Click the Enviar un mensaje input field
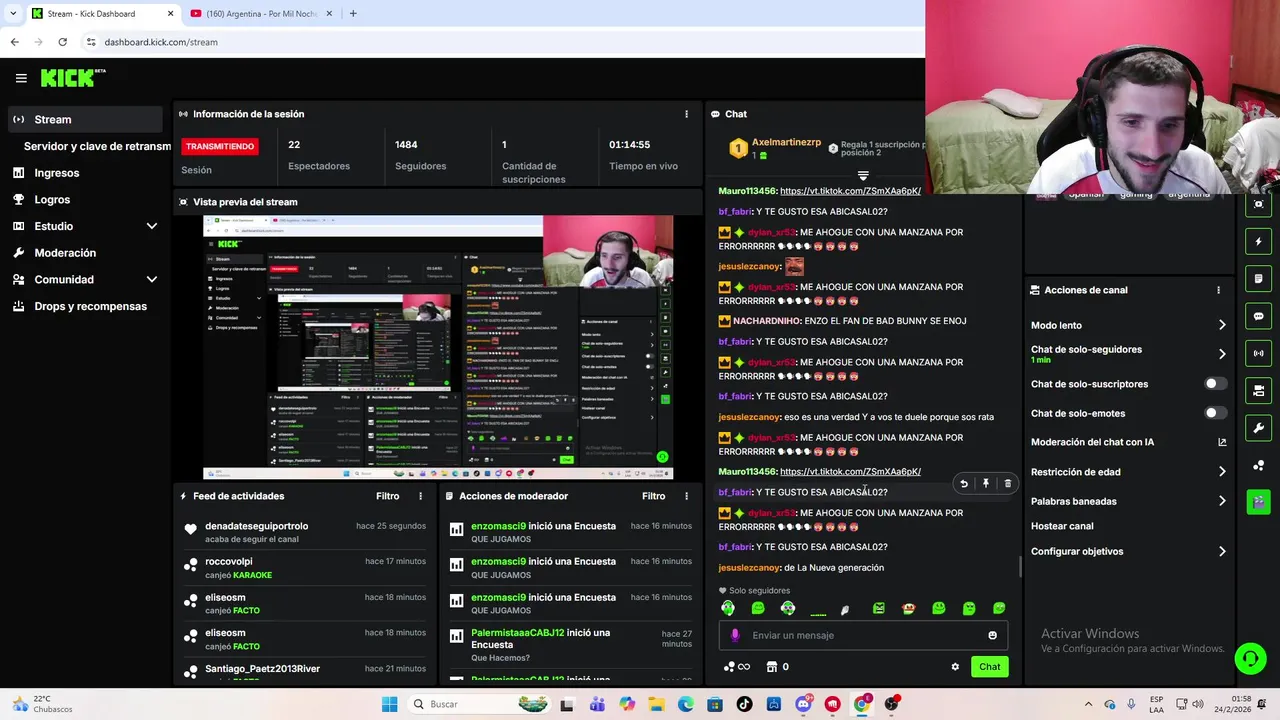This screenshot has width=1280, height=720. point(863,635)
